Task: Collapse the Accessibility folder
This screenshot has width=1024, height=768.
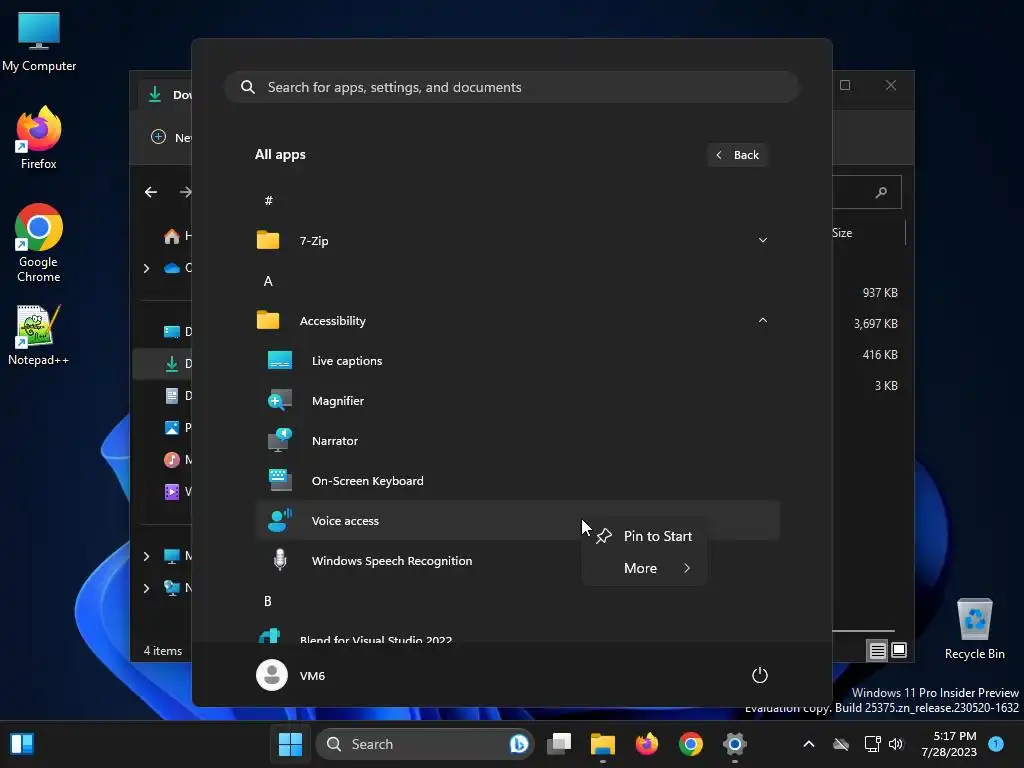Action: tap(762, 321)
